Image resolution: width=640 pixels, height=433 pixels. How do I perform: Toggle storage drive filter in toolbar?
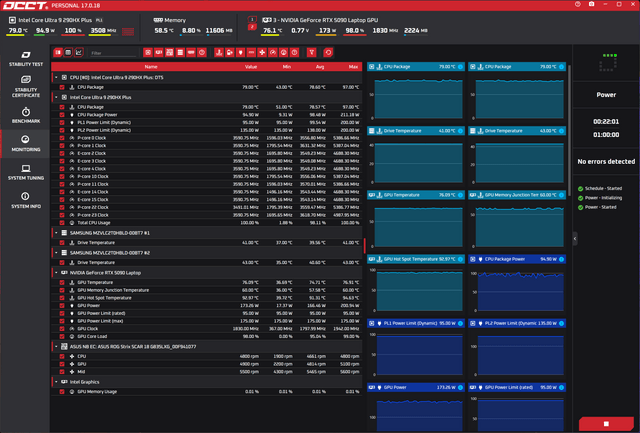click(x=180, y=53)
